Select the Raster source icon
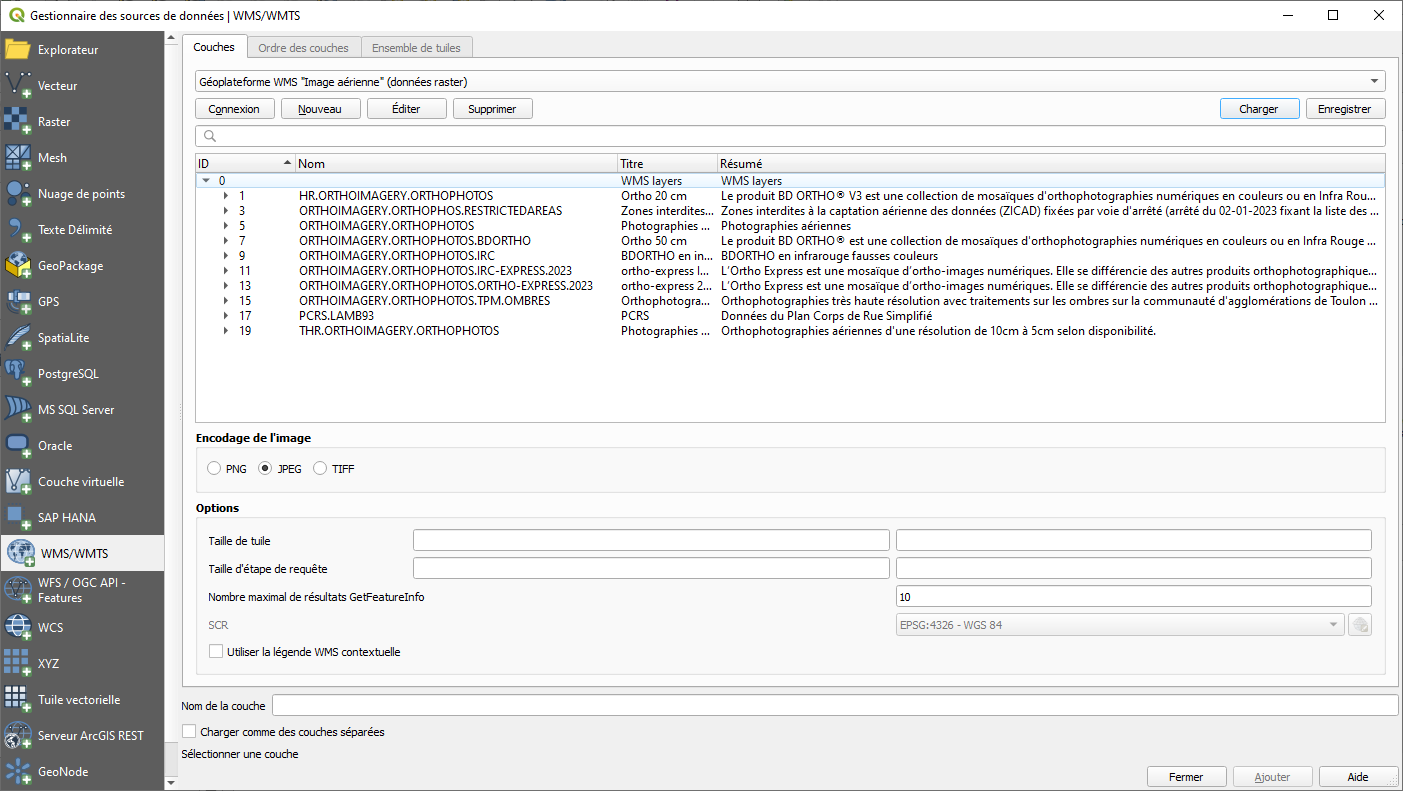 tap(19, 122)
